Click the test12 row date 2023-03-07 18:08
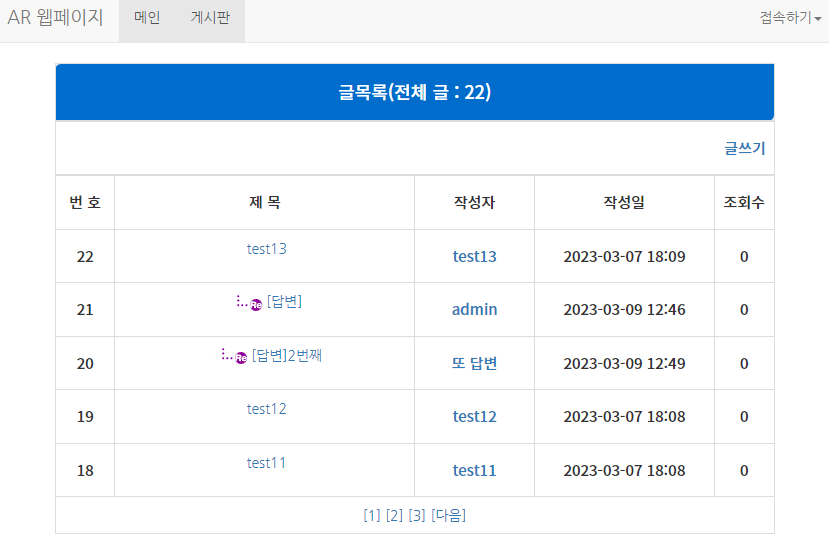 click(624, 416)
